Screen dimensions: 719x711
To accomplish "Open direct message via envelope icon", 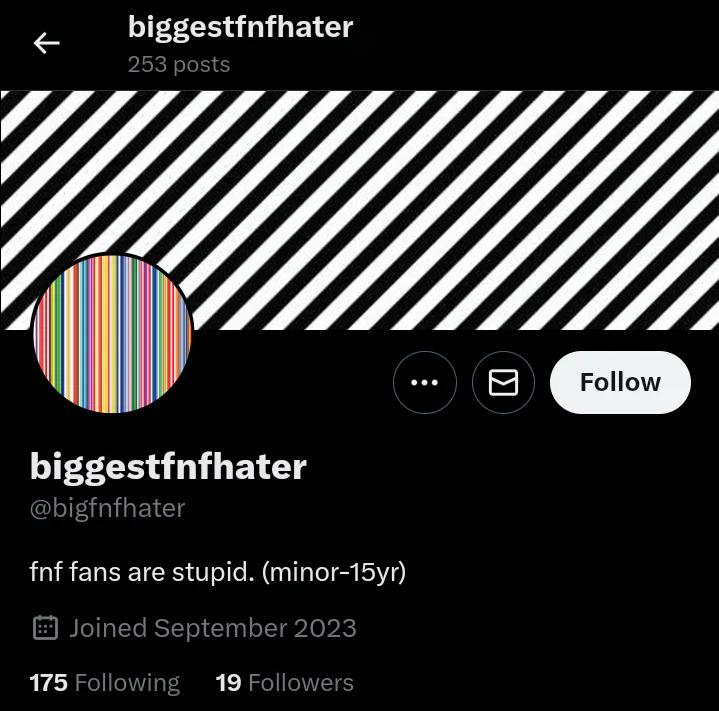I will point(503,382).
